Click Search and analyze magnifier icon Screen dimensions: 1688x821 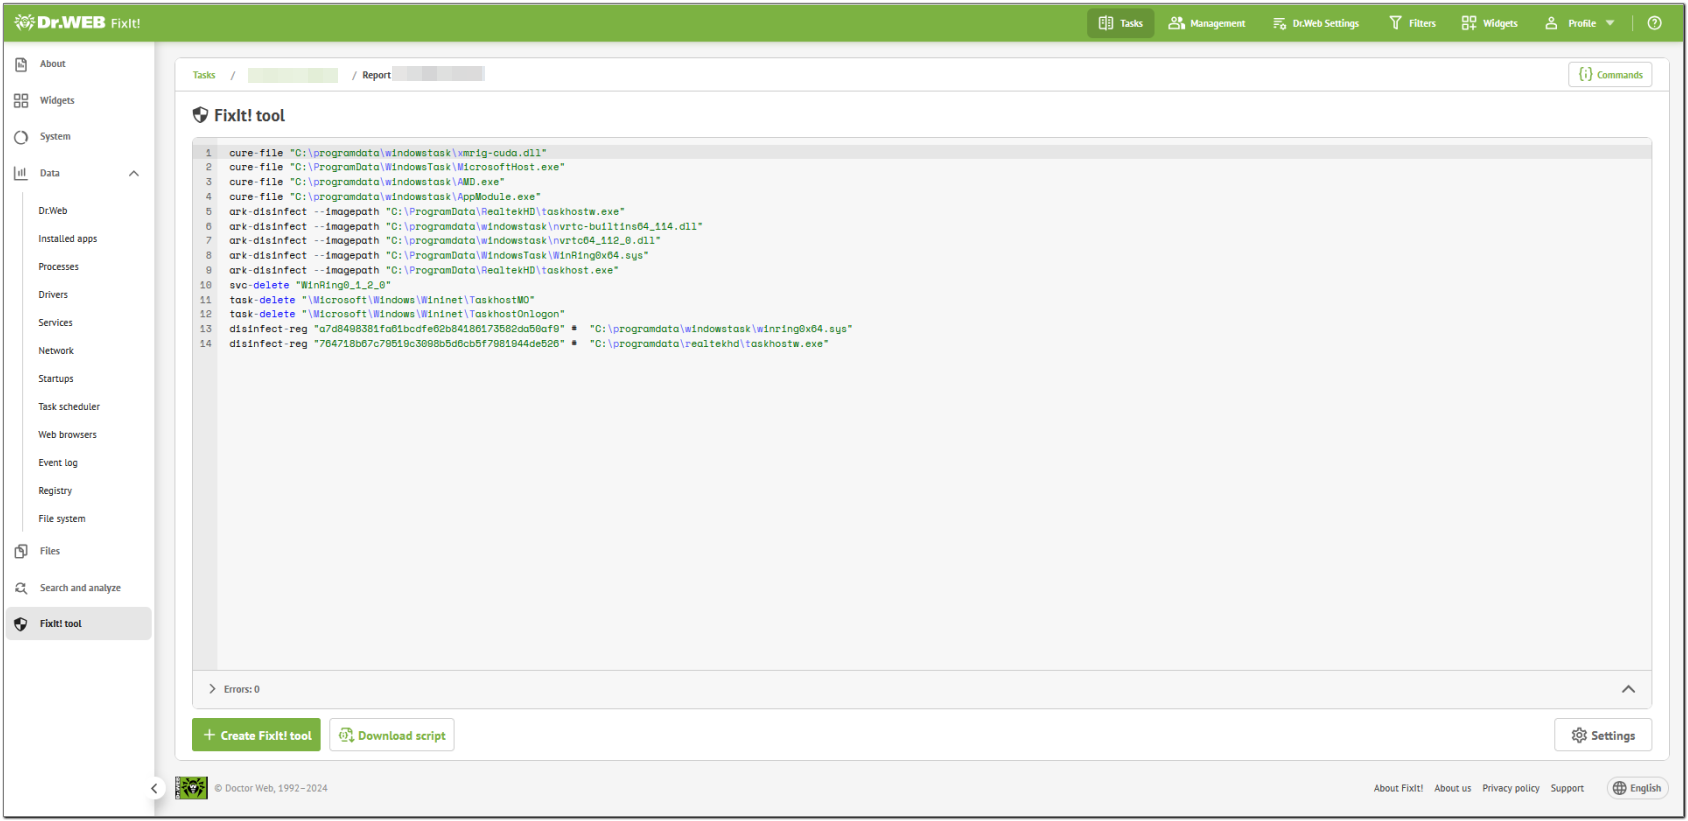[21, 588]
